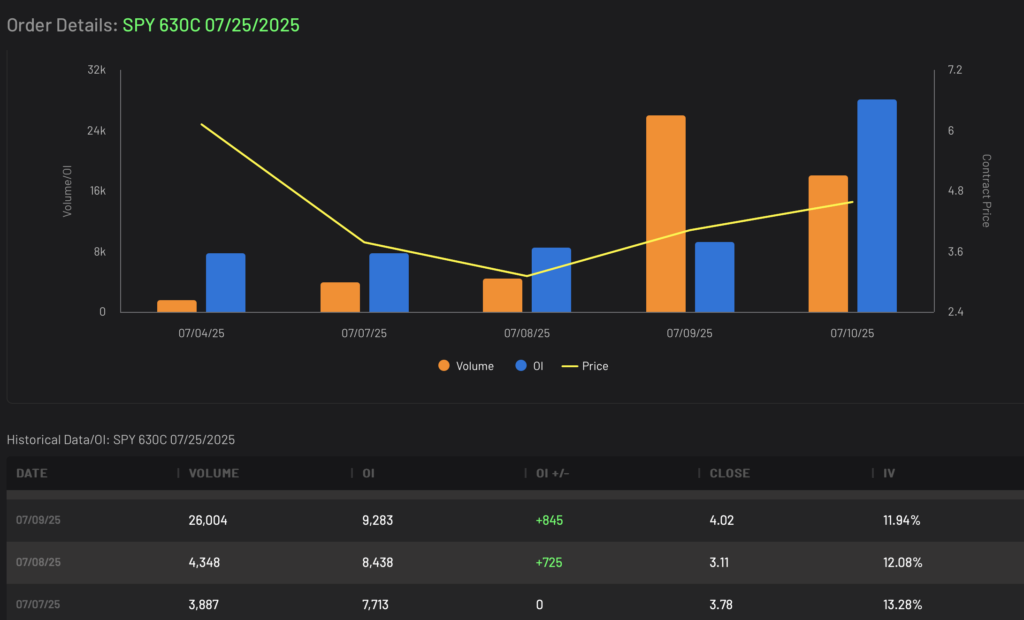Select the 07/09/25 date cell in table
The image size is (1024, 620).
click(x=38, y=520)
